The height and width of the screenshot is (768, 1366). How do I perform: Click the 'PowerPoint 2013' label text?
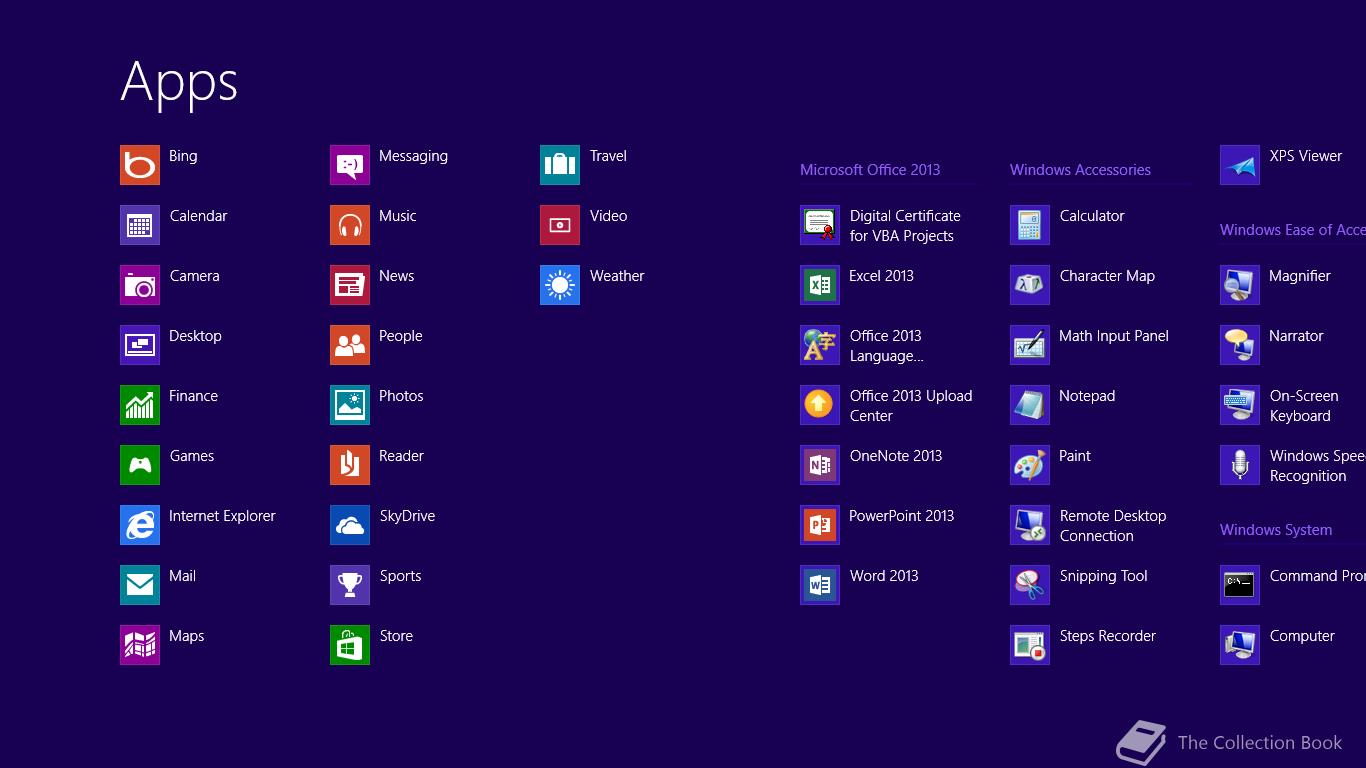(901, 516)
